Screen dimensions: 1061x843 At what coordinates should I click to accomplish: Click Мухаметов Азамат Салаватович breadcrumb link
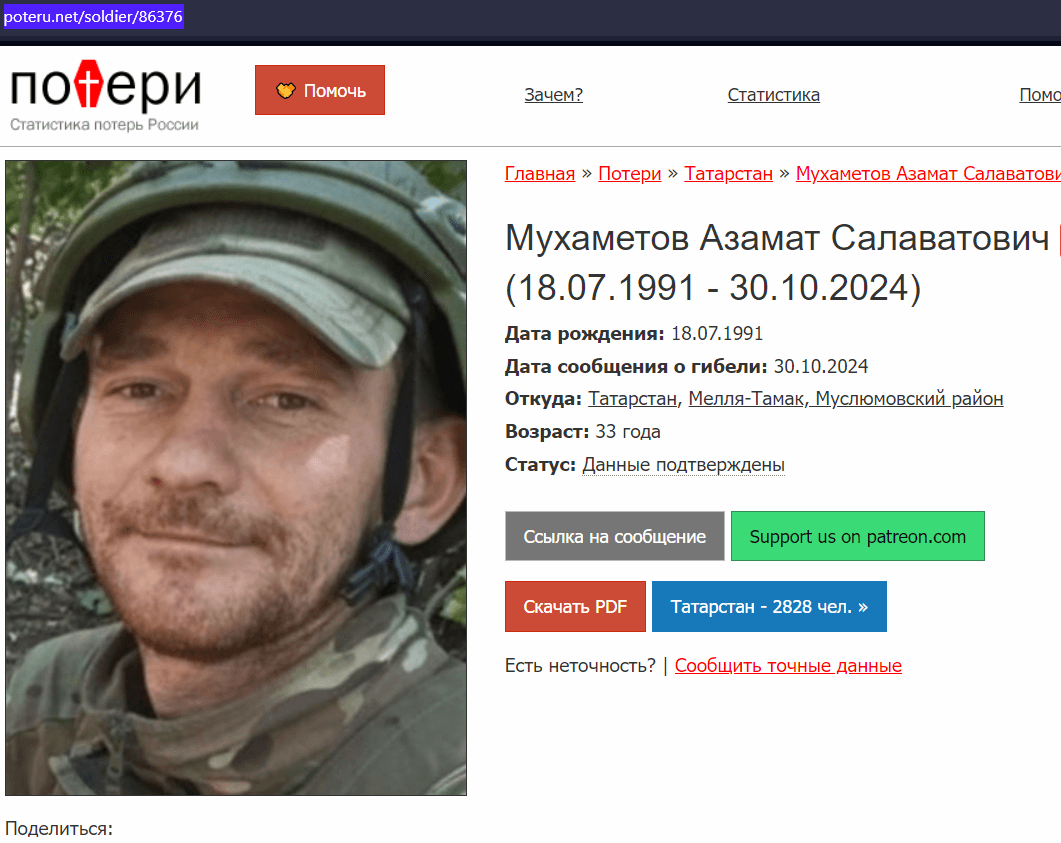[928, 174]
